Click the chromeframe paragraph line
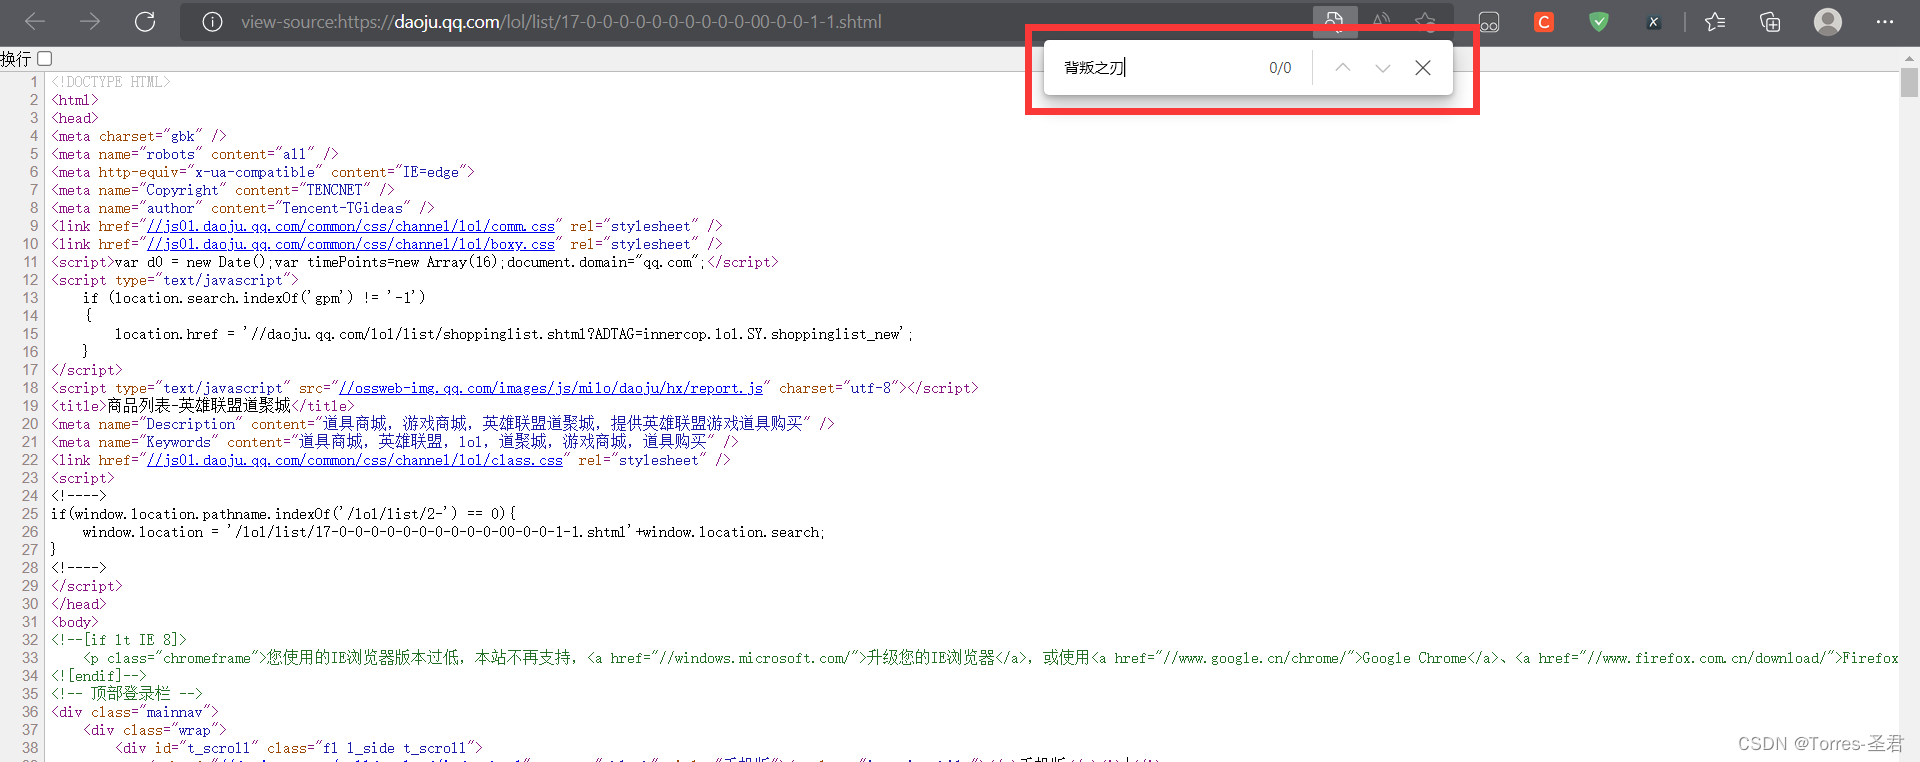Image resolution: width=1920 pixels, height=762 pixels. (991, 658)
